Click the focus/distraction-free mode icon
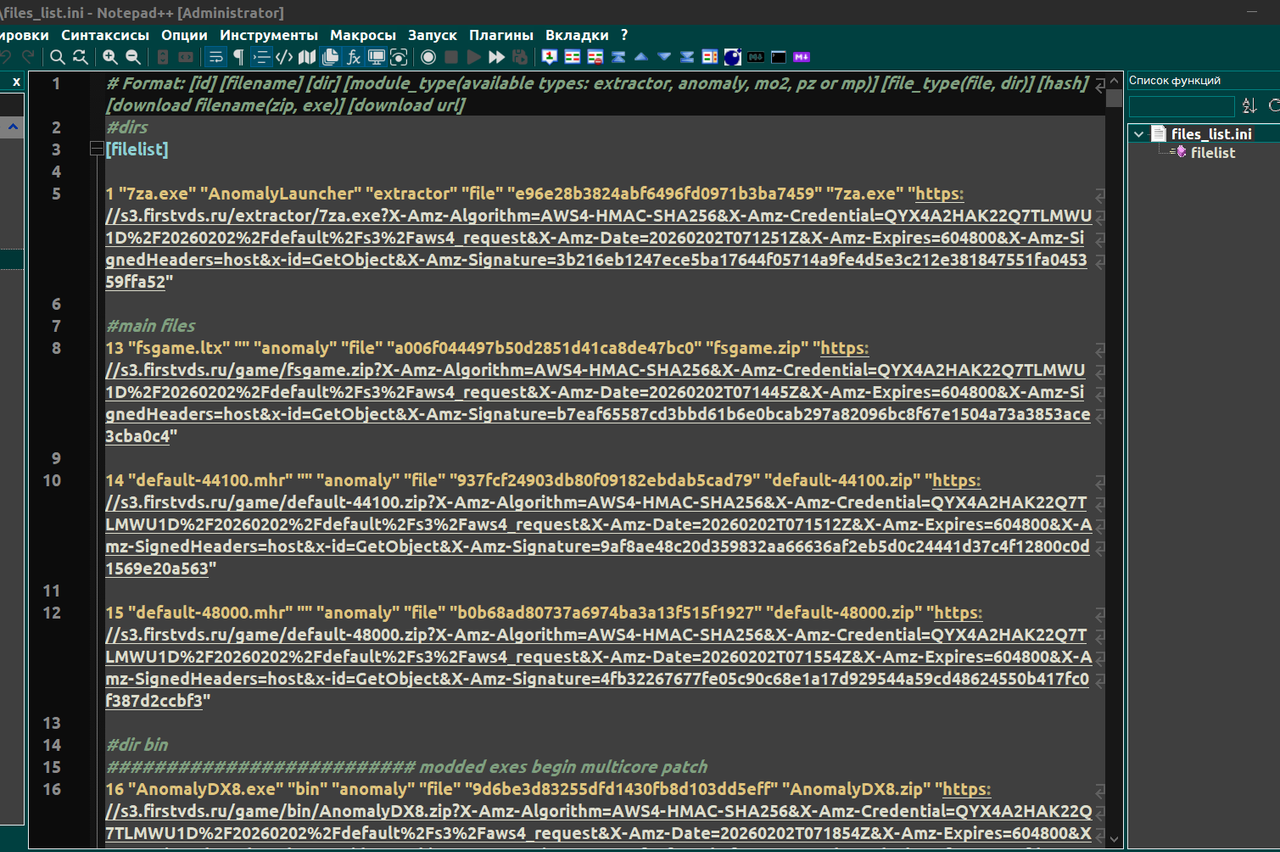 (x=399, y=57)
